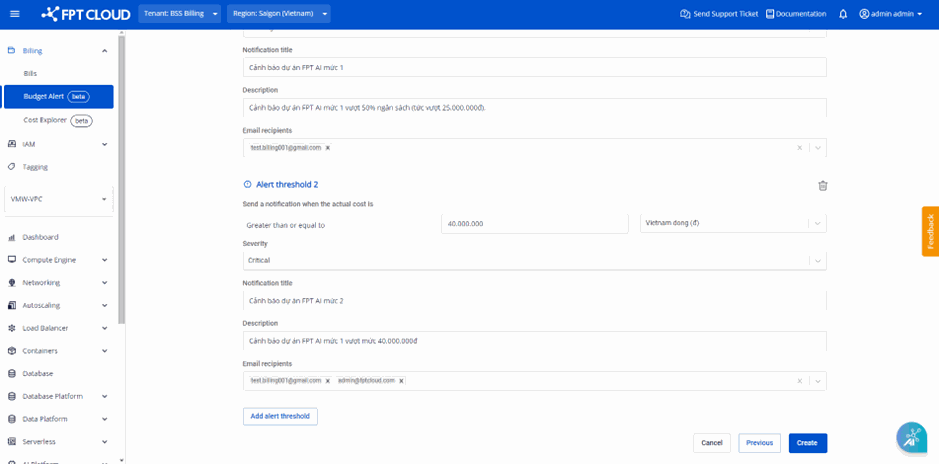Expand the IAM sidebar section
The image size is (939, 464).
tap(105, 144)
